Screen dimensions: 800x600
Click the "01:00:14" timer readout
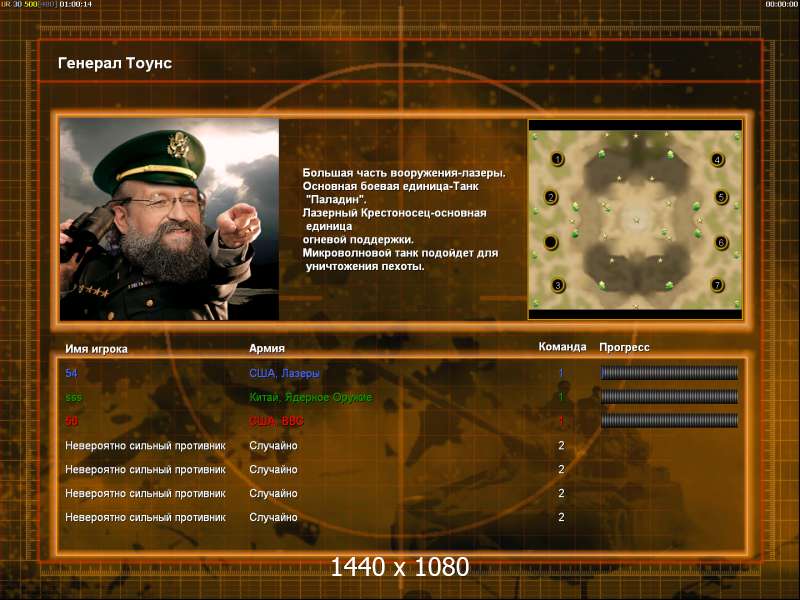(x=76, y=4)
